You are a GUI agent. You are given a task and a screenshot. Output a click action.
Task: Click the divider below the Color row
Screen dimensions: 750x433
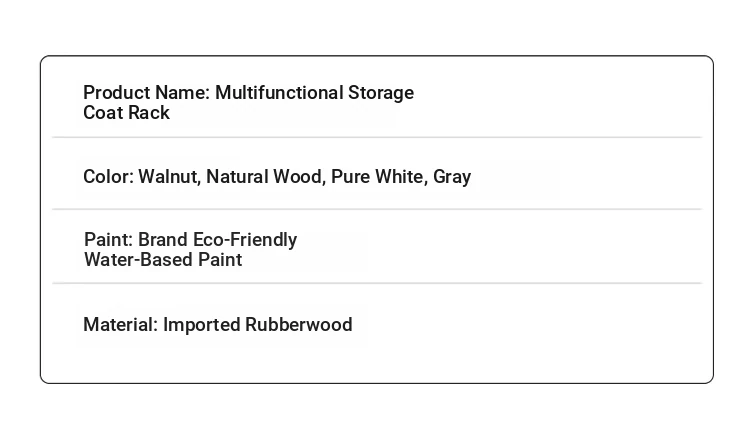click(x=377, y=209)
